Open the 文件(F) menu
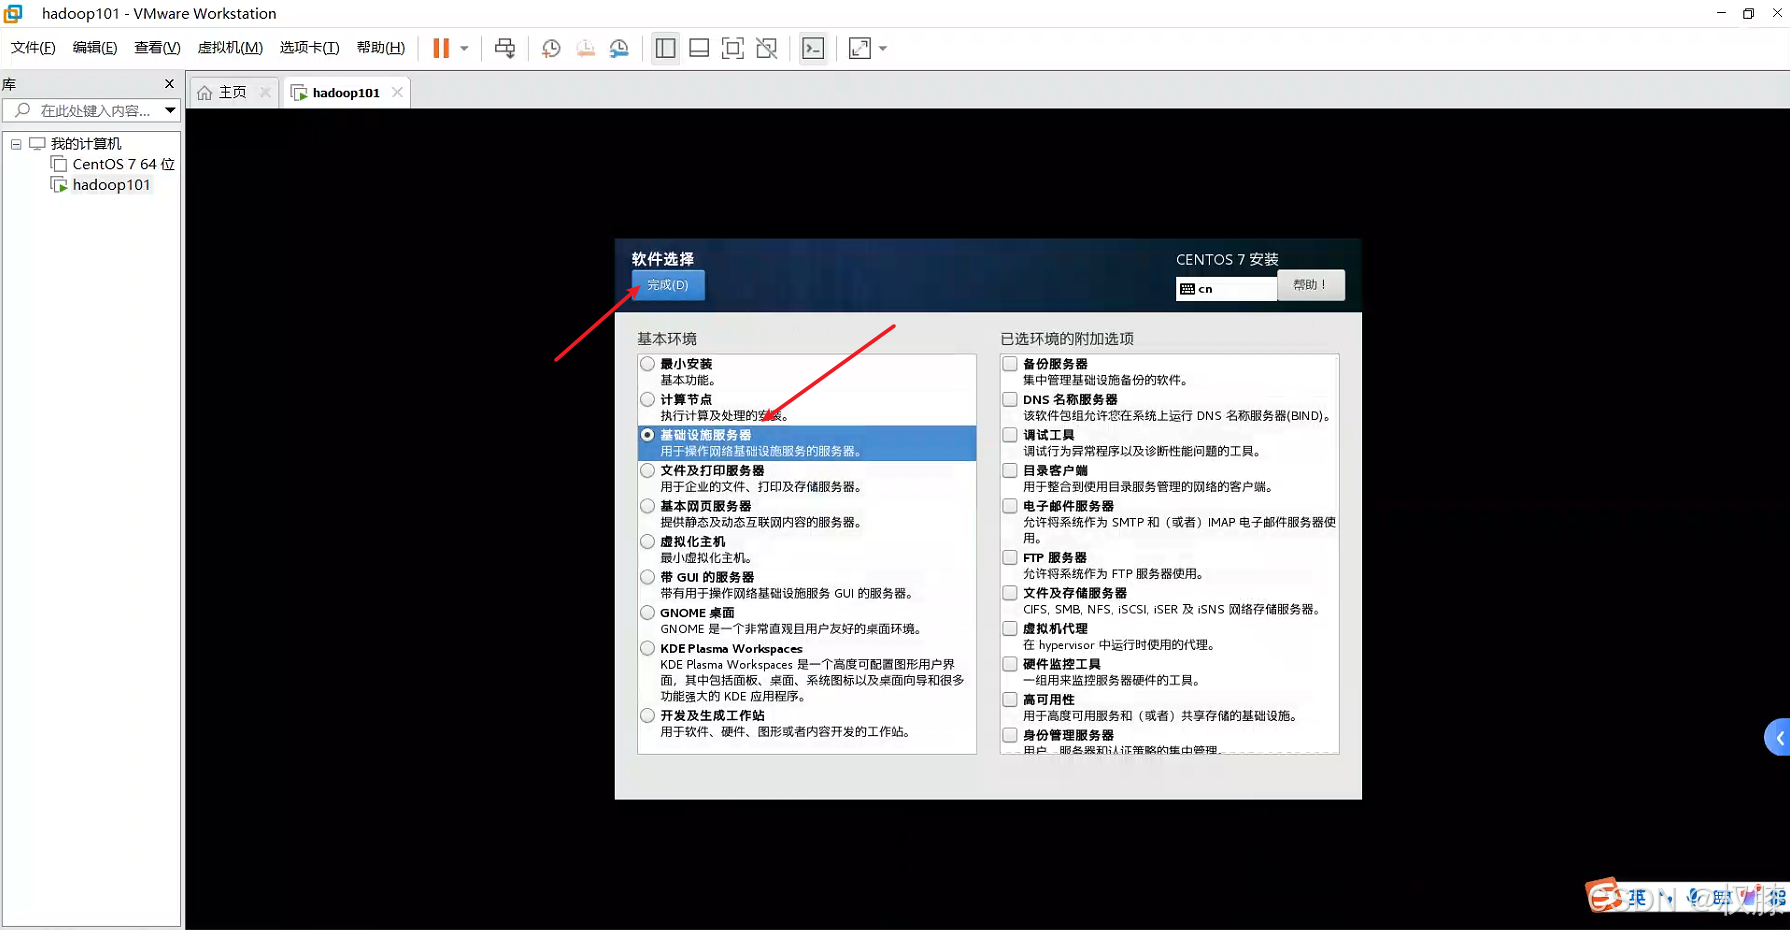The height and width of the screenshot is (930, 1790). tap(33, 48)
